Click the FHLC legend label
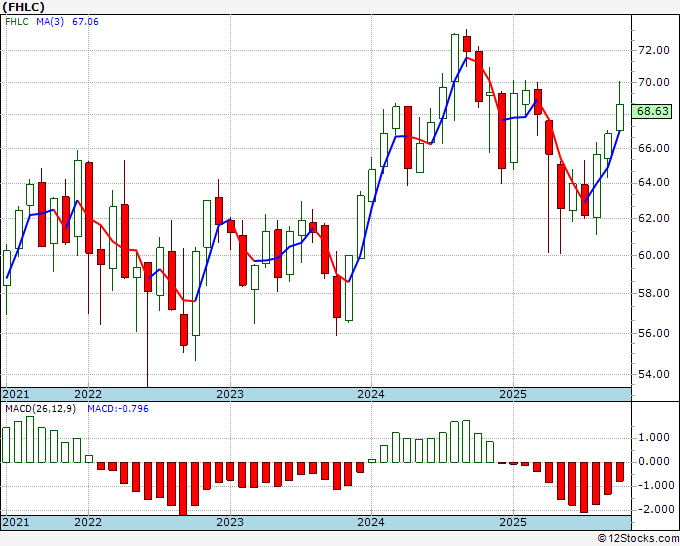 coord(17,22)
